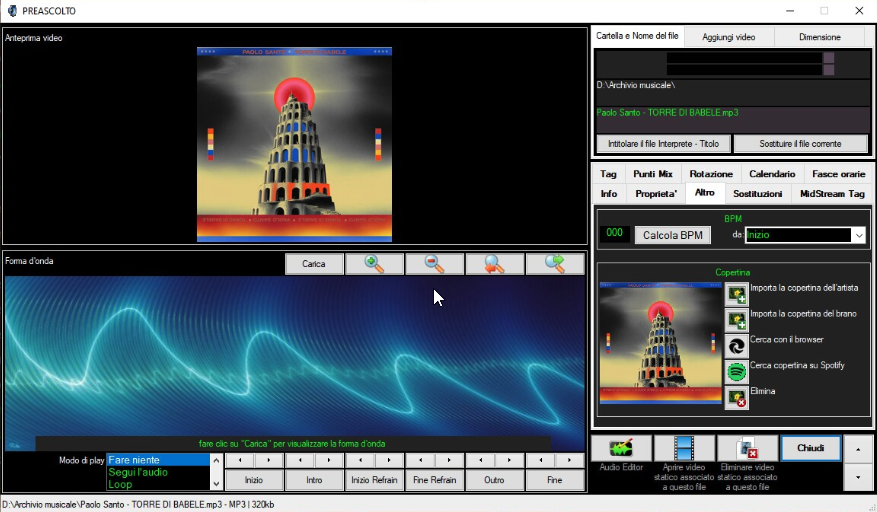Image resolution: width=877 pixels, height=512 pixels.
Task: Open the Info tab
Action: tap(609, 194)
